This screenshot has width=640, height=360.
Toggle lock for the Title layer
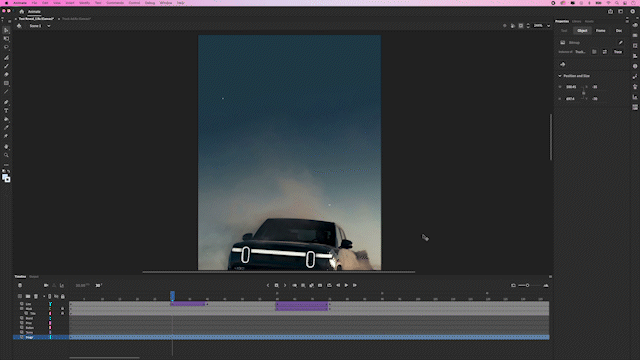tap(62, 313)
